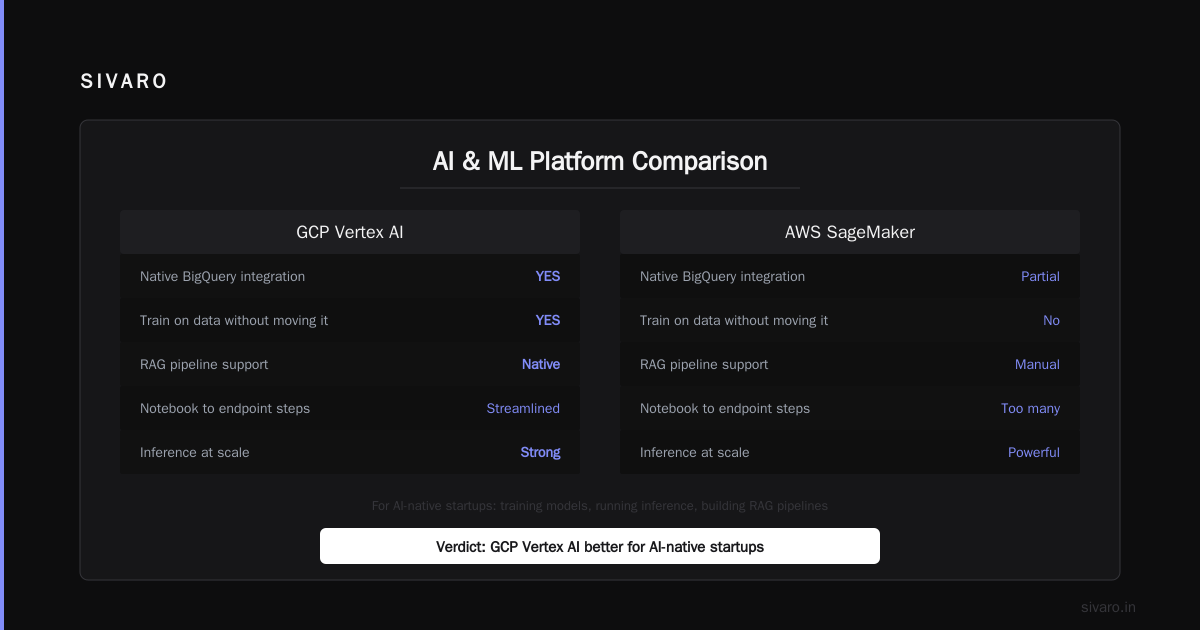Click the Strong value for Inference at scale
This screenshot has width=1200, height=630.
coord(540,452)
